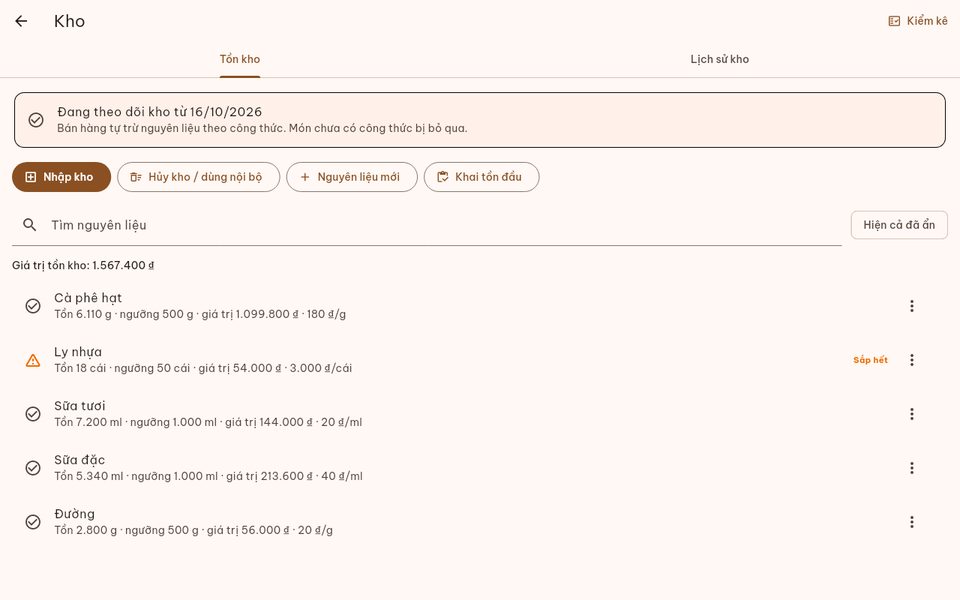This screenshot has width=960, height=600.
Task: Add new ingredient with Nguyên liệu mới
Action: coord(352,177)
